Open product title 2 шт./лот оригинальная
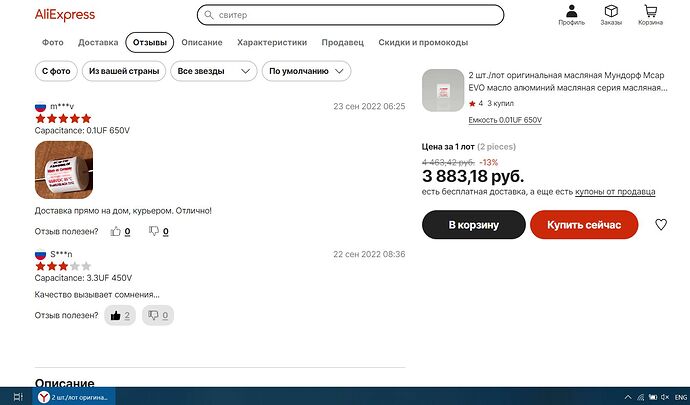 point(568,81)
